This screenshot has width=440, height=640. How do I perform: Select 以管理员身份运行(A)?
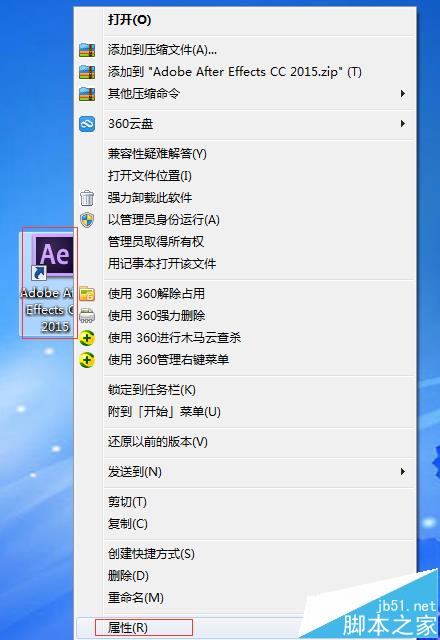click(245, 220)
